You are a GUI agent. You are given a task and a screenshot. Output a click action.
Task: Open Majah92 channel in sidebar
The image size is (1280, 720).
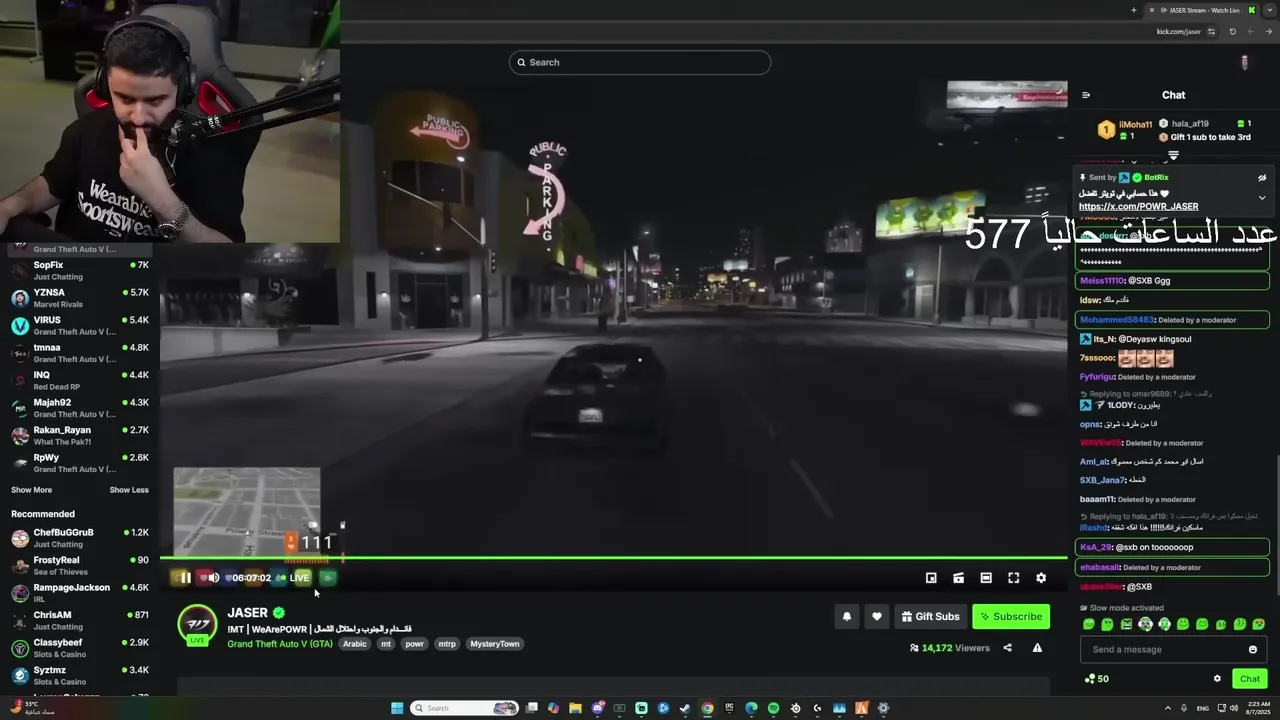[x=80, y=408]
